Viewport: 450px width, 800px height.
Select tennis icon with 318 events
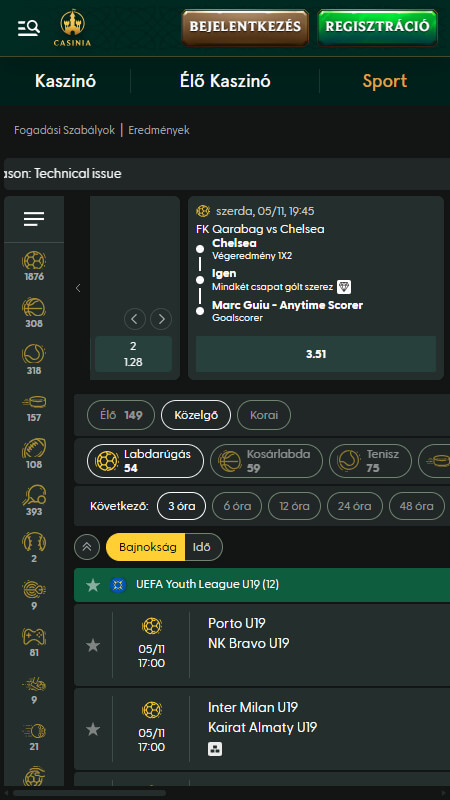34,355
